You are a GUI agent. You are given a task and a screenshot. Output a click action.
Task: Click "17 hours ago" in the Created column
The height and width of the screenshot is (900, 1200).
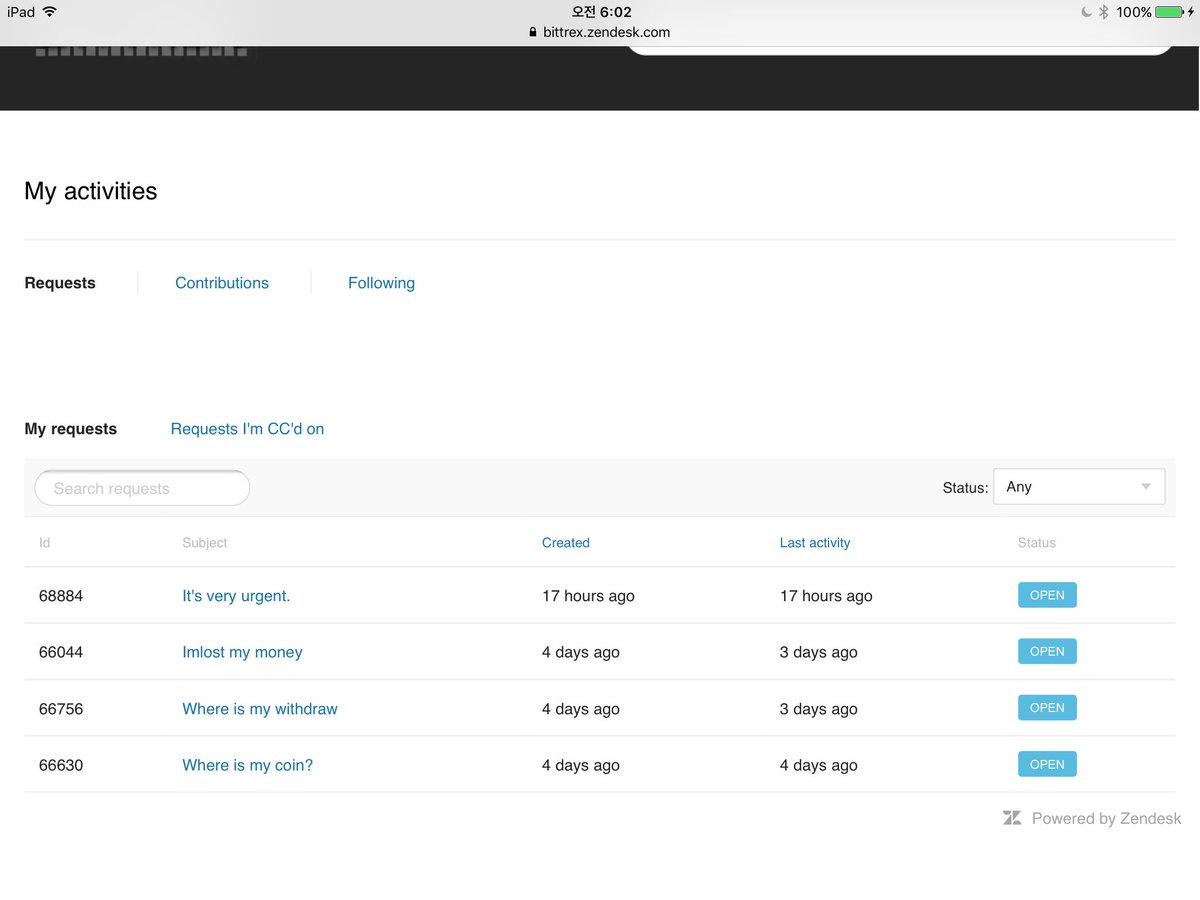(588, 596)
